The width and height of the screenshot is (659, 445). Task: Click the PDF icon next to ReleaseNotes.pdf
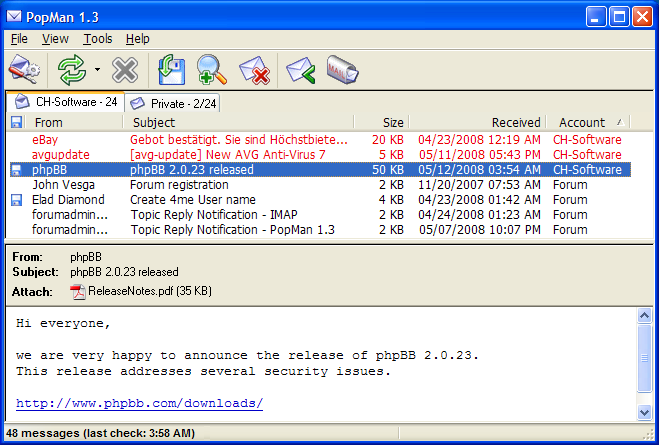pyautogui.click(x=78, y=292)
